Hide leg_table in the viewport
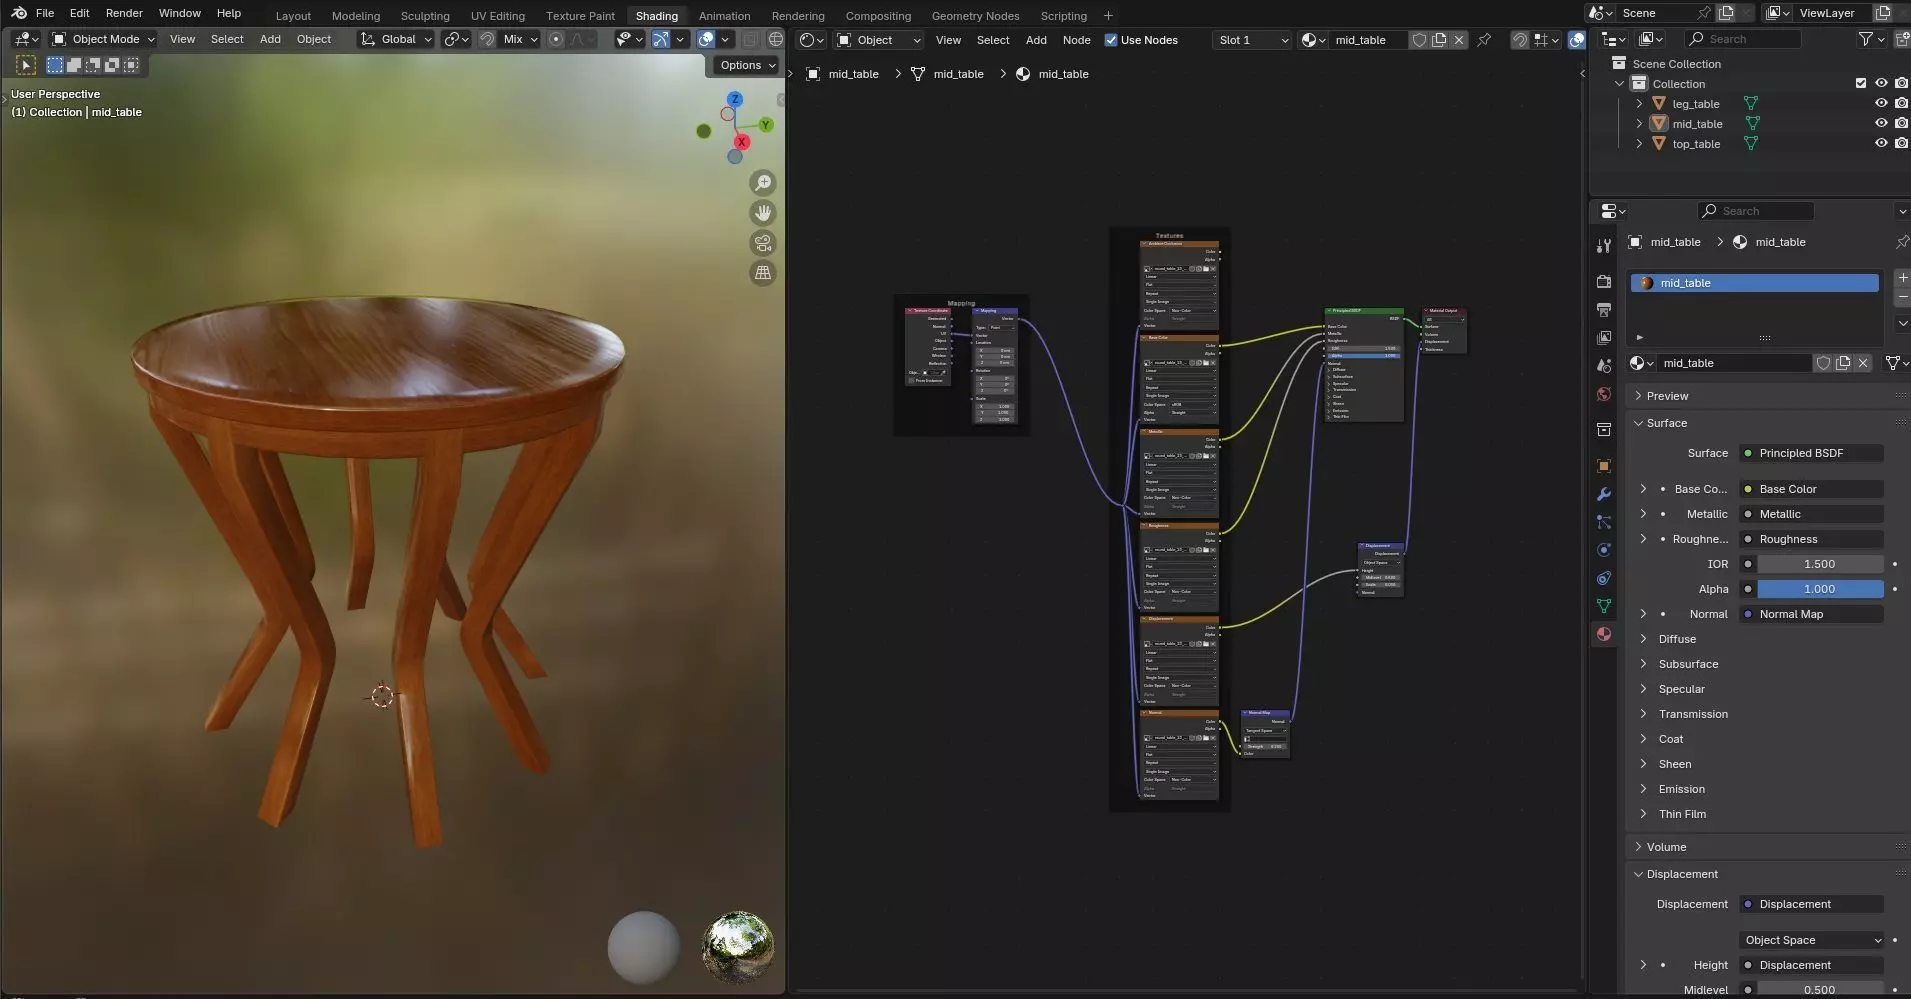Screen dimensions: 1911x999 [x=1880, y=103]
